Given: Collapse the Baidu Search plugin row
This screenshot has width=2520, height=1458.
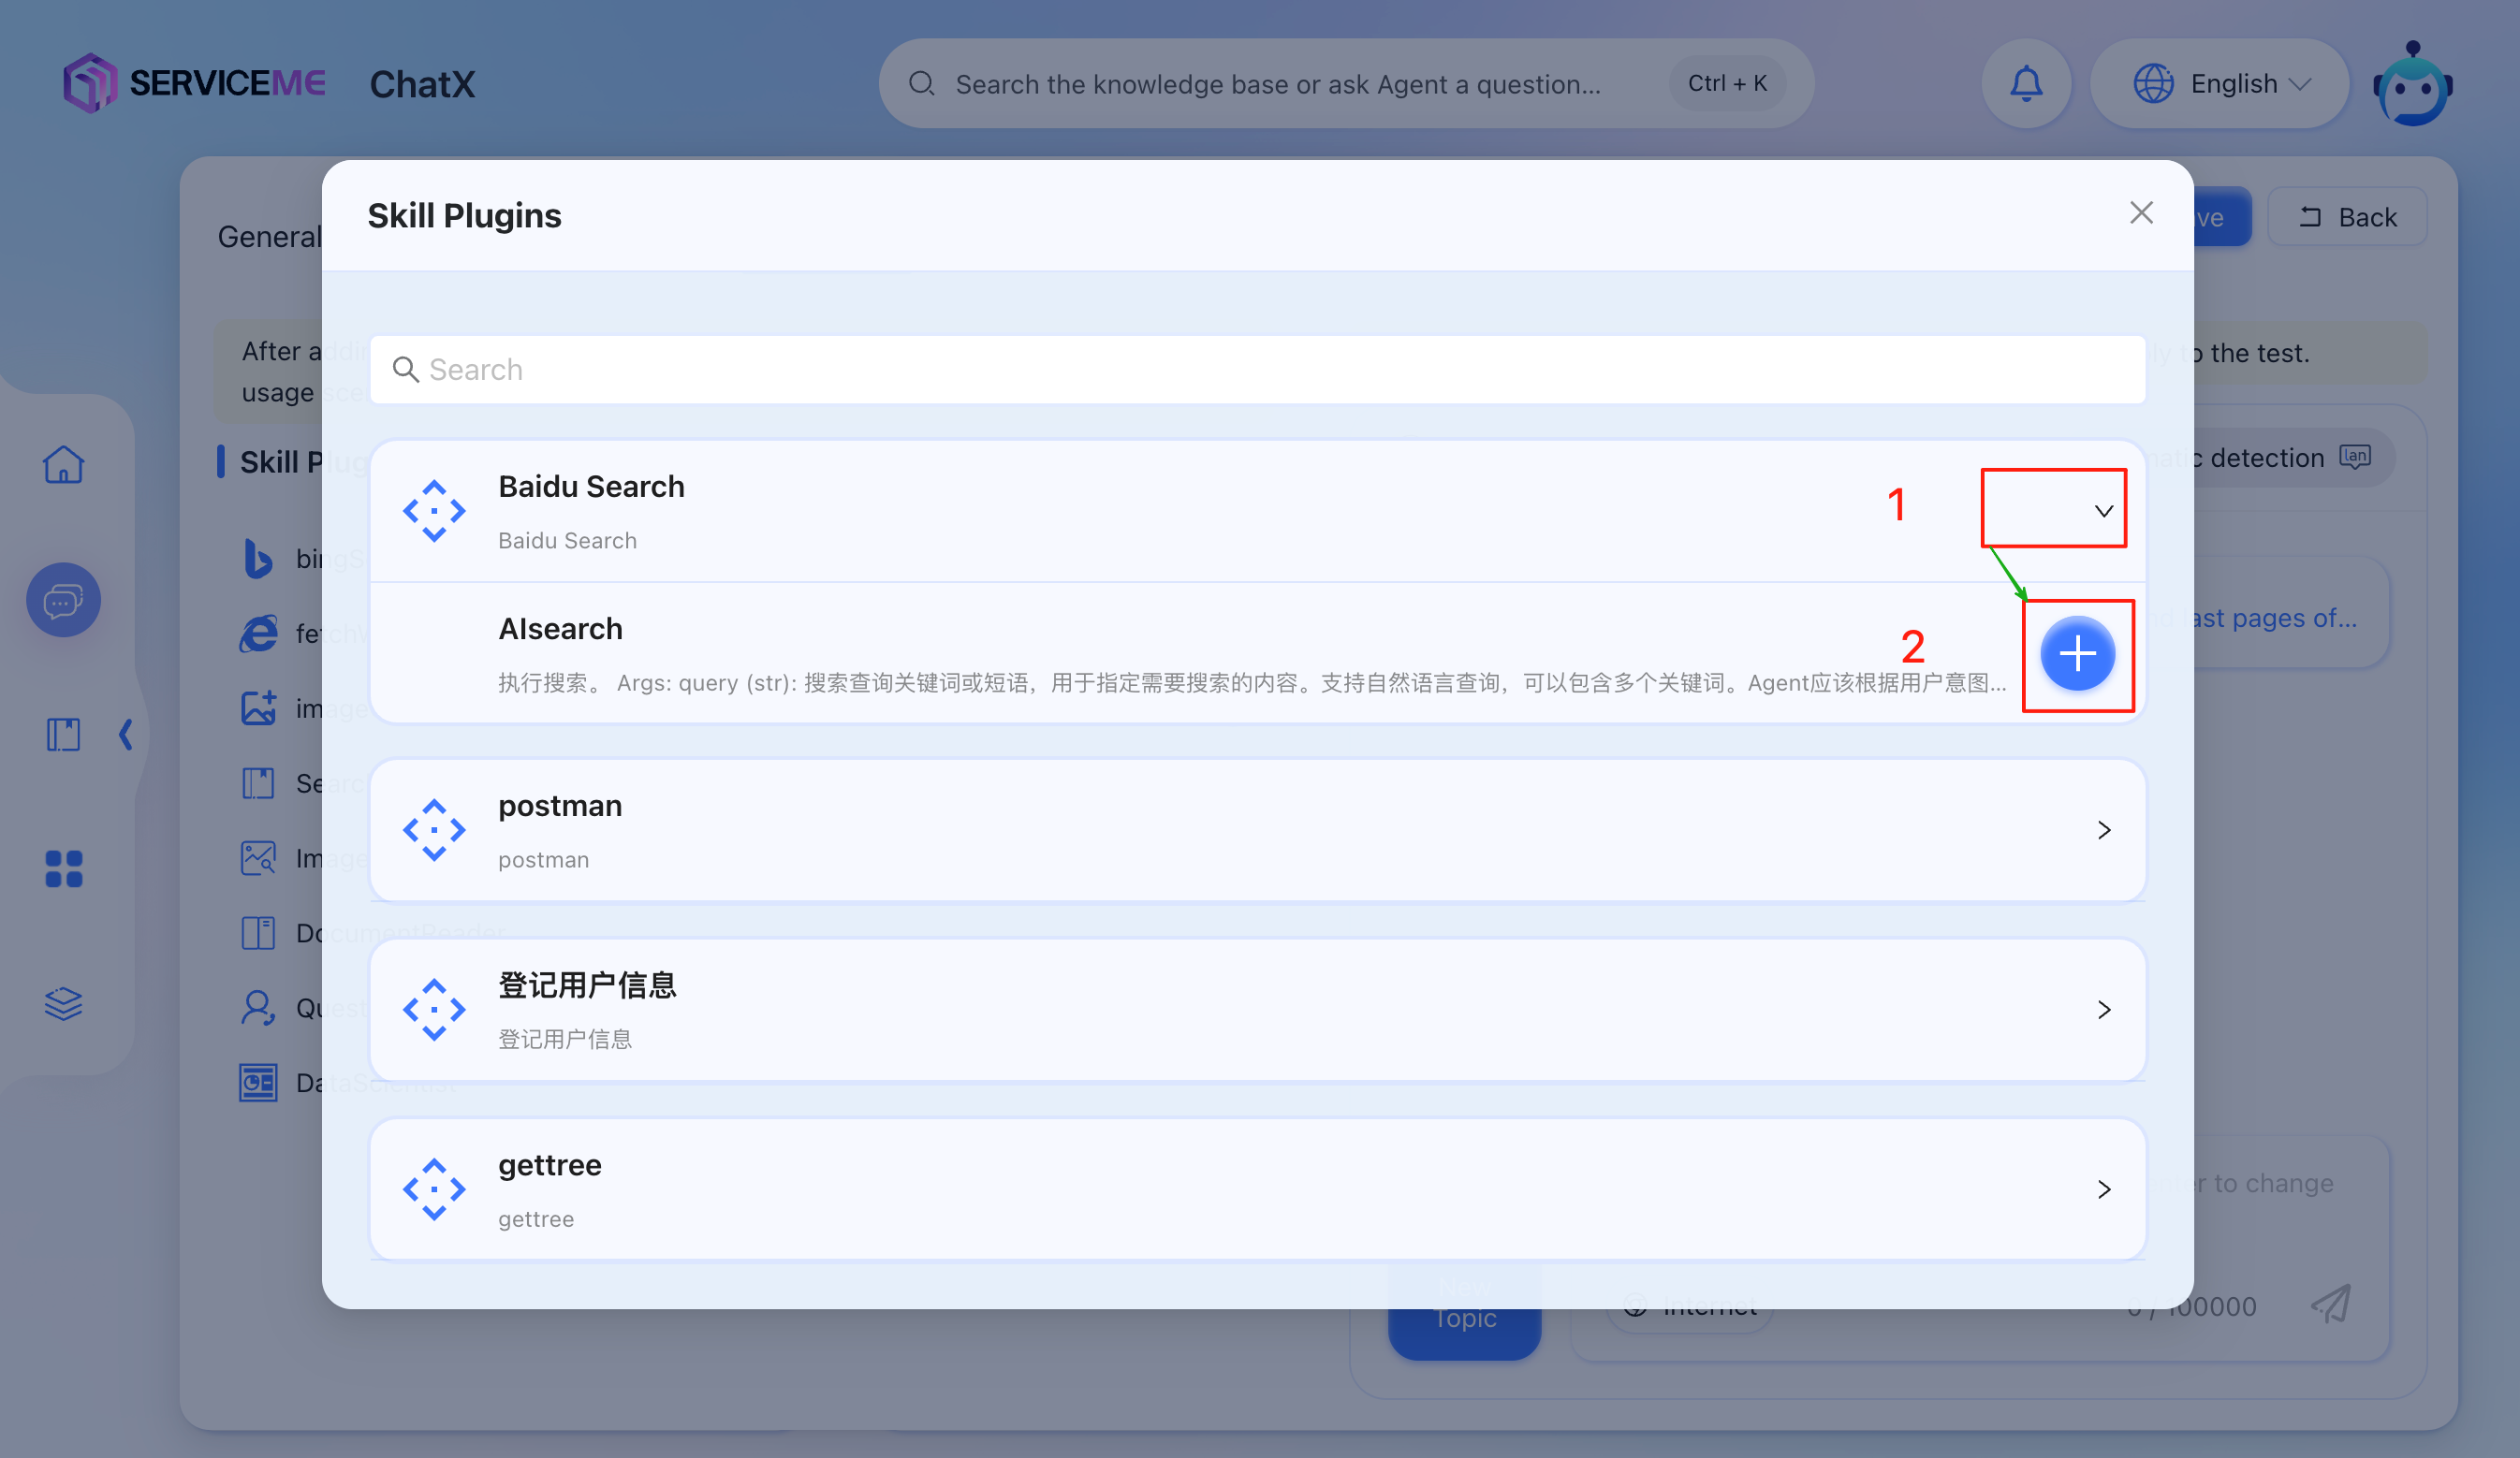Looking at the screenshot, I should 2103,511.
